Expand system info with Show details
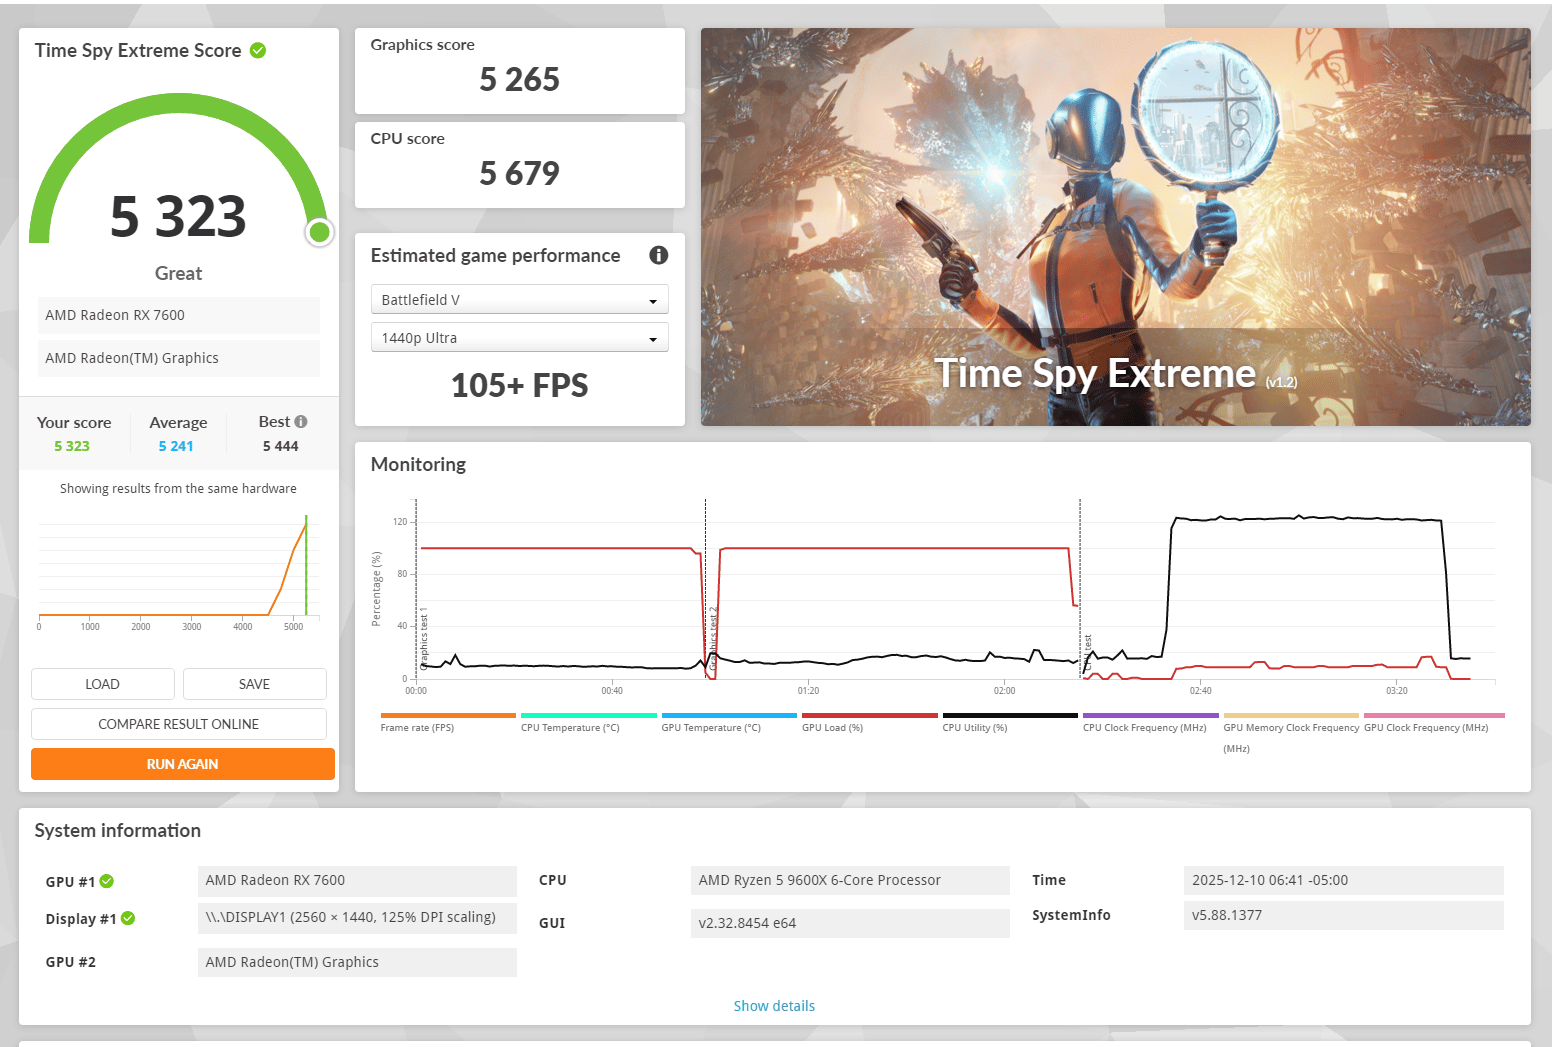 [774, 1006]
